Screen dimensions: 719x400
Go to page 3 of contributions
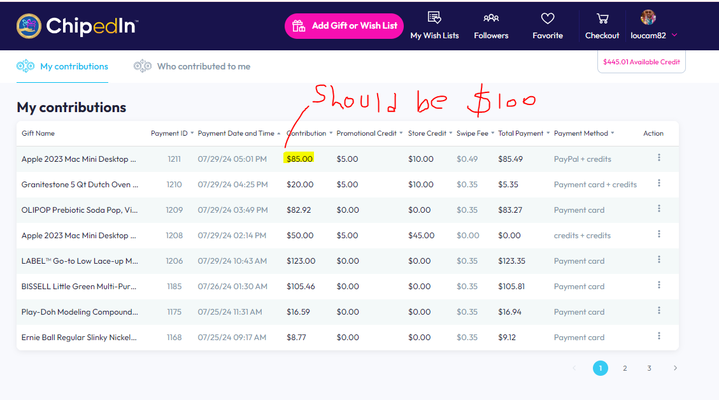pyautogui.click(x=649, y=368)
